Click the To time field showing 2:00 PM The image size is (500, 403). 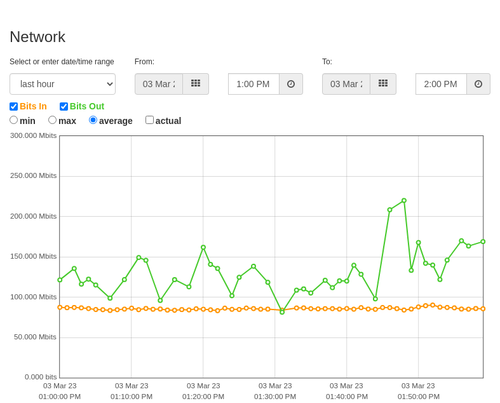coord(441,84)
